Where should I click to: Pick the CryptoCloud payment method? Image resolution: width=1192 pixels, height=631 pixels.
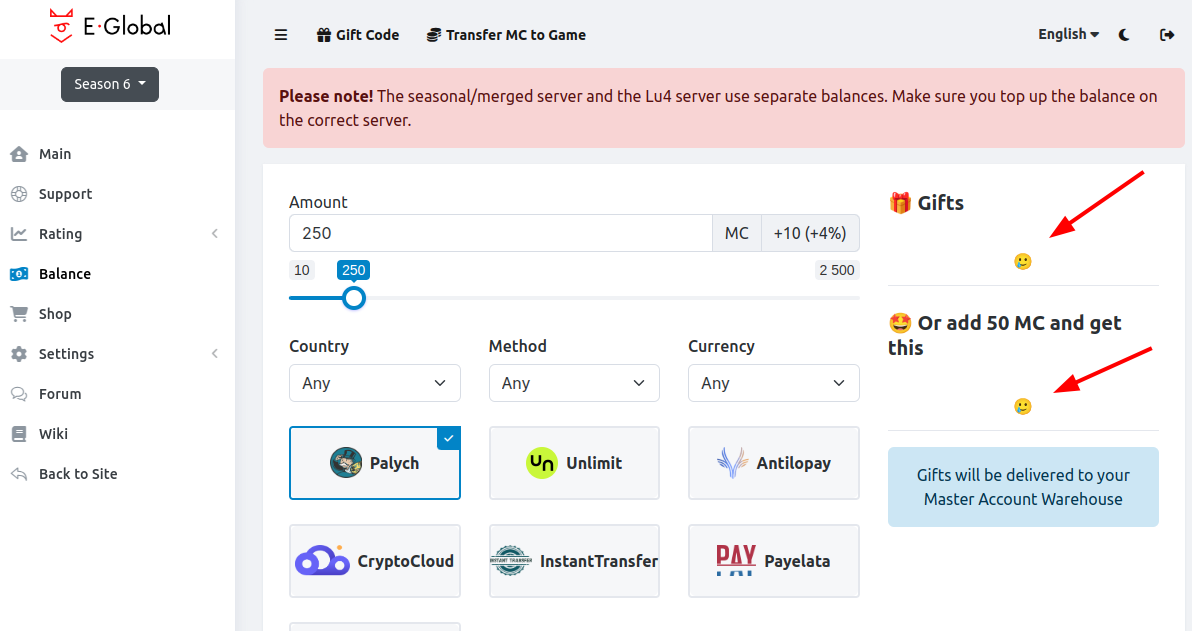(x=375, y=561)
